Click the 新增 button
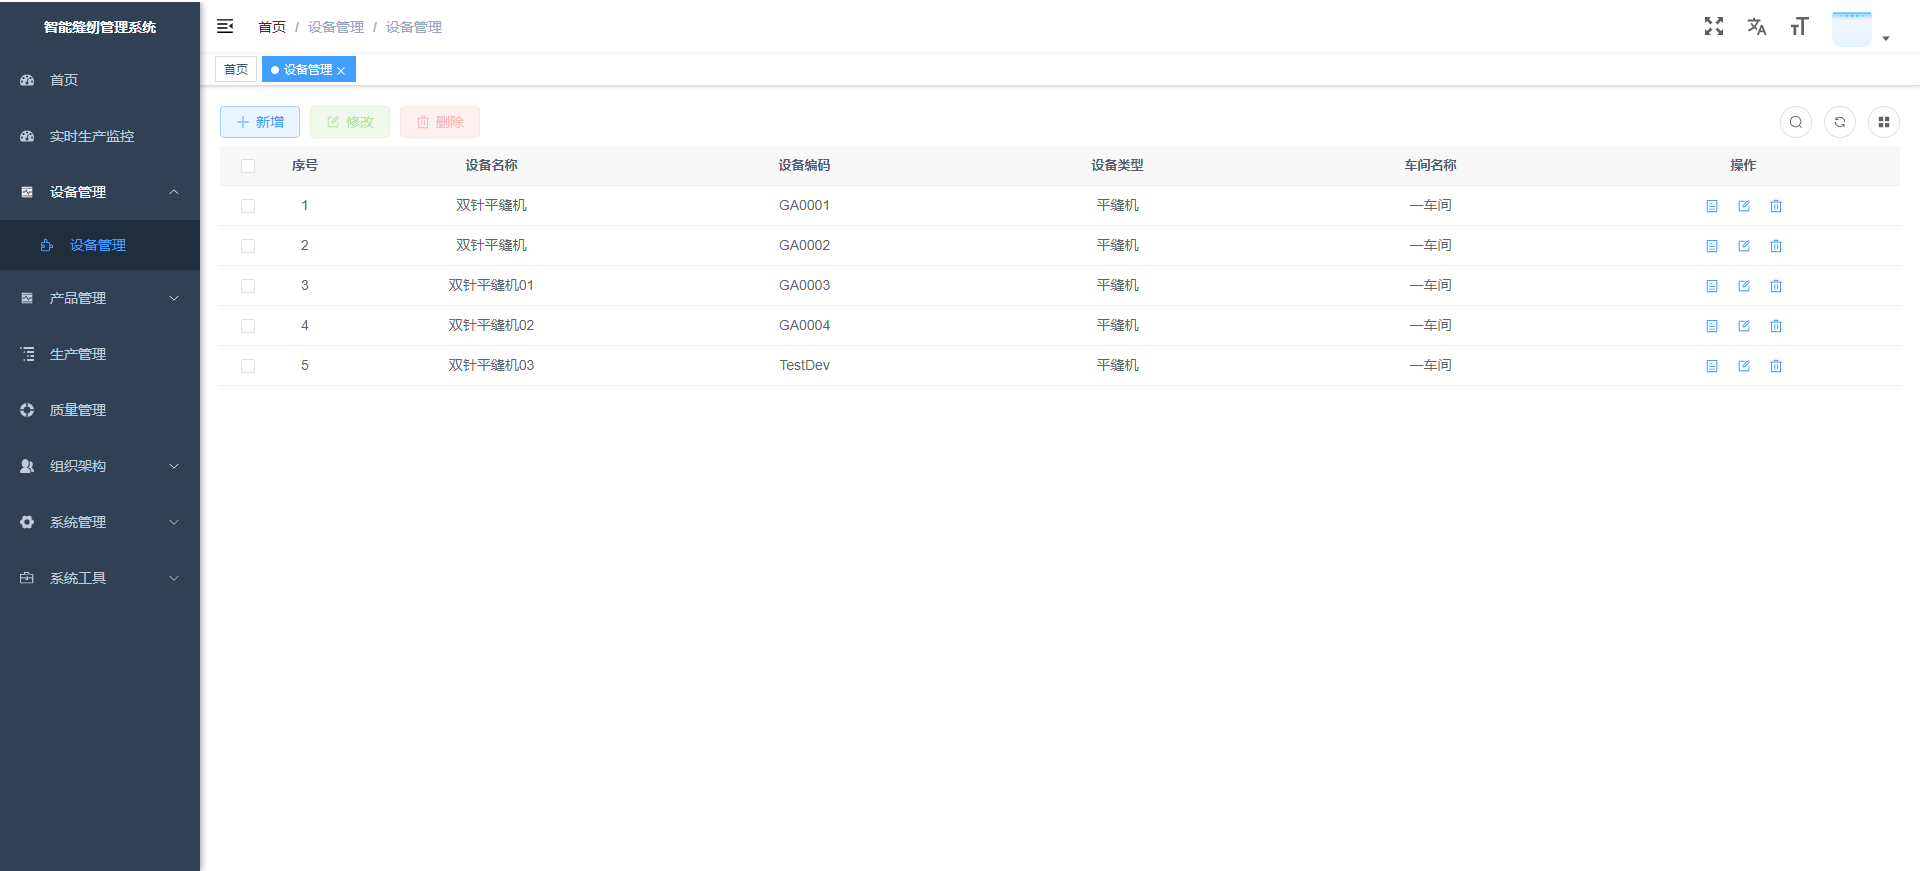This screenshot has height=871, width=1920. click(260, 122)
